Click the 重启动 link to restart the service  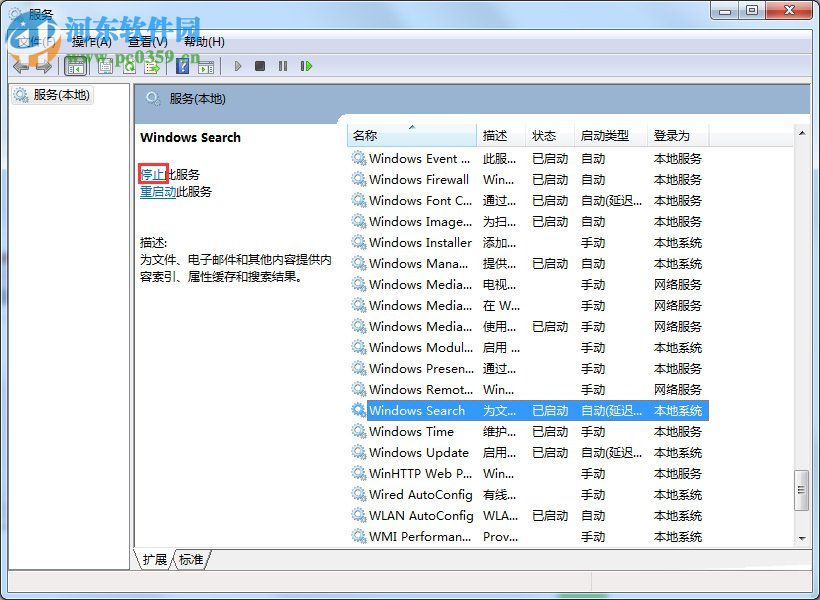click(x=161, y=193)
